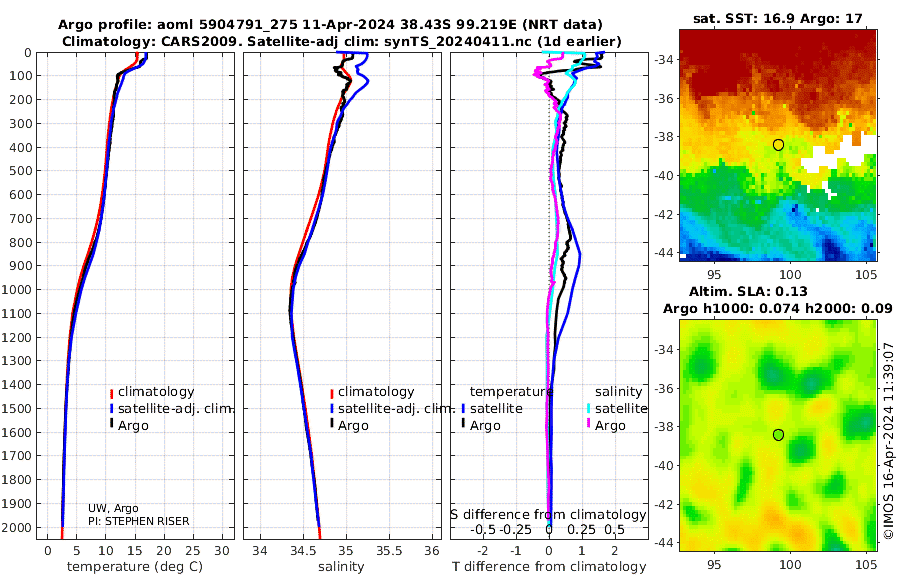
Task: Click the Argo profile title line
Action: (330, 25)
